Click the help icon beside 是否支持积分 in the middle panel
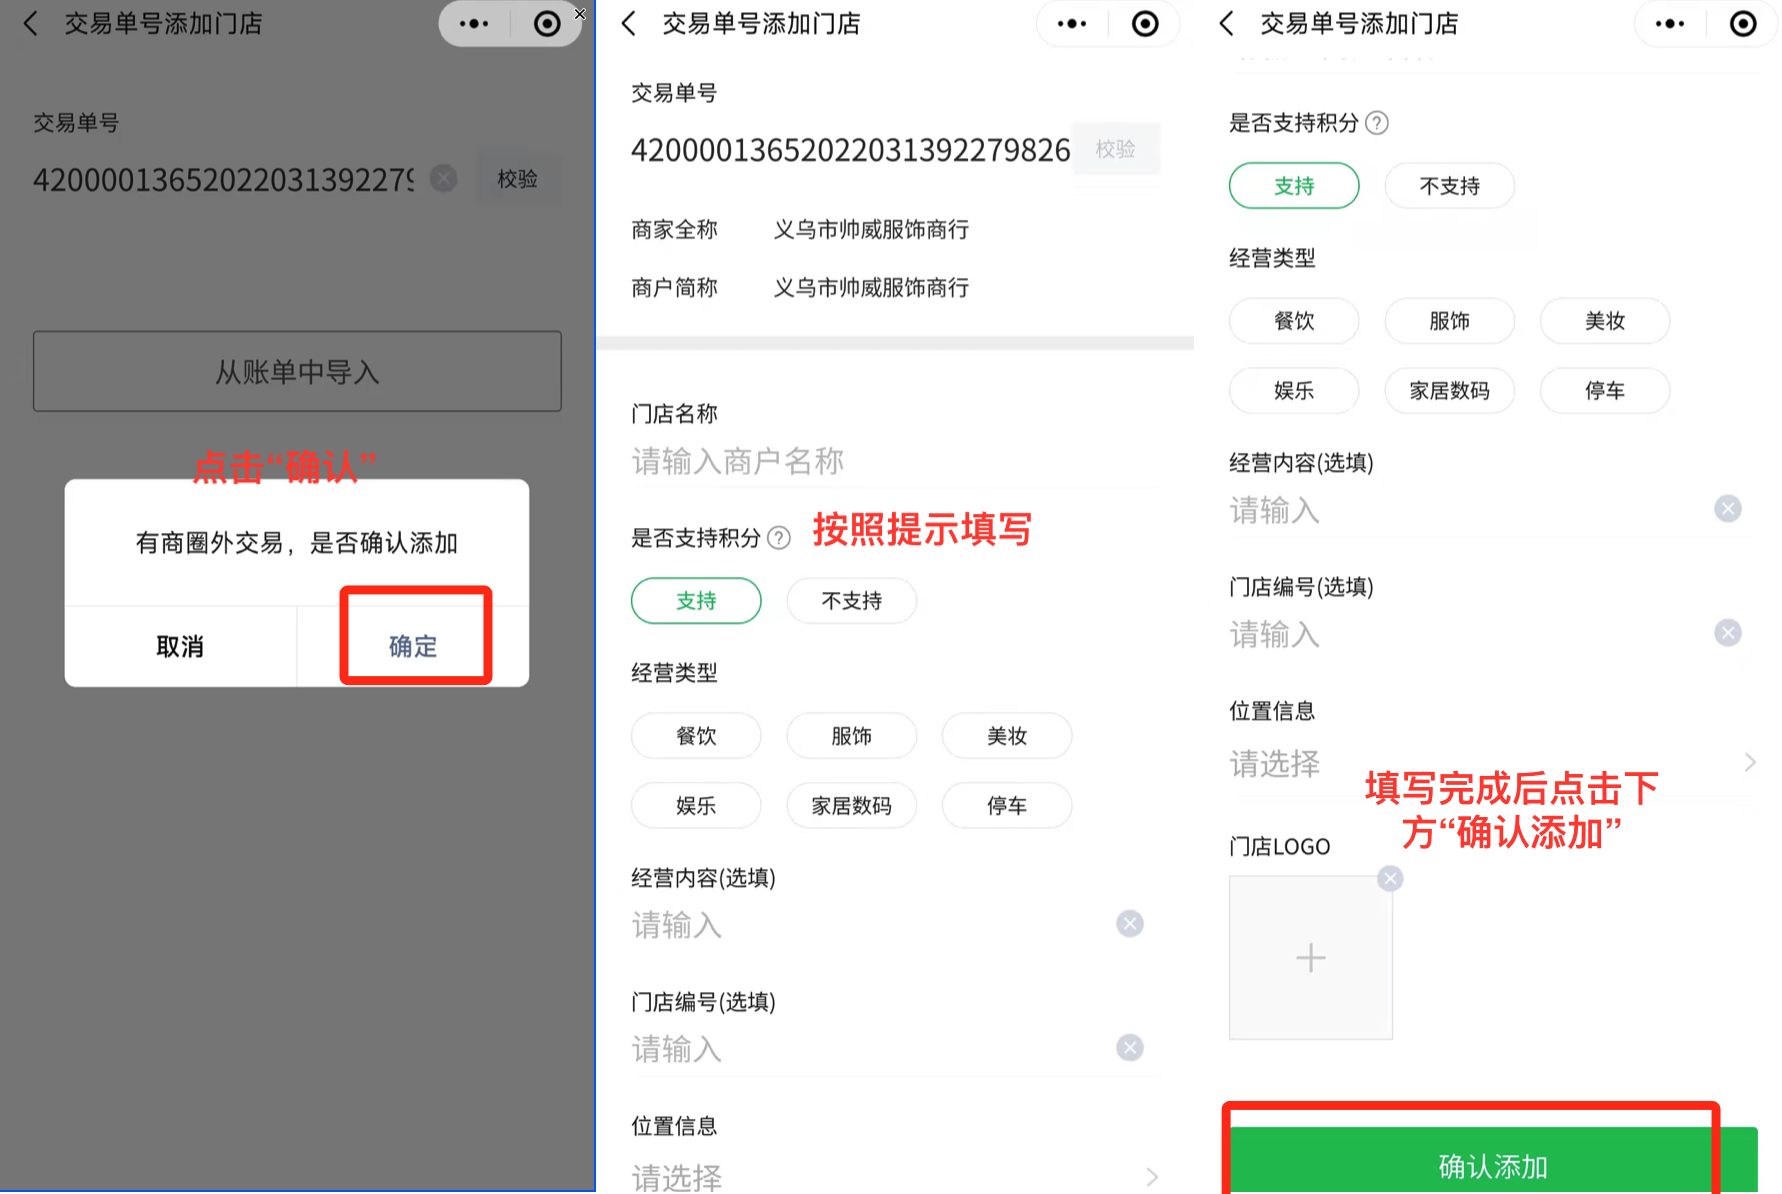 [779, 539]
